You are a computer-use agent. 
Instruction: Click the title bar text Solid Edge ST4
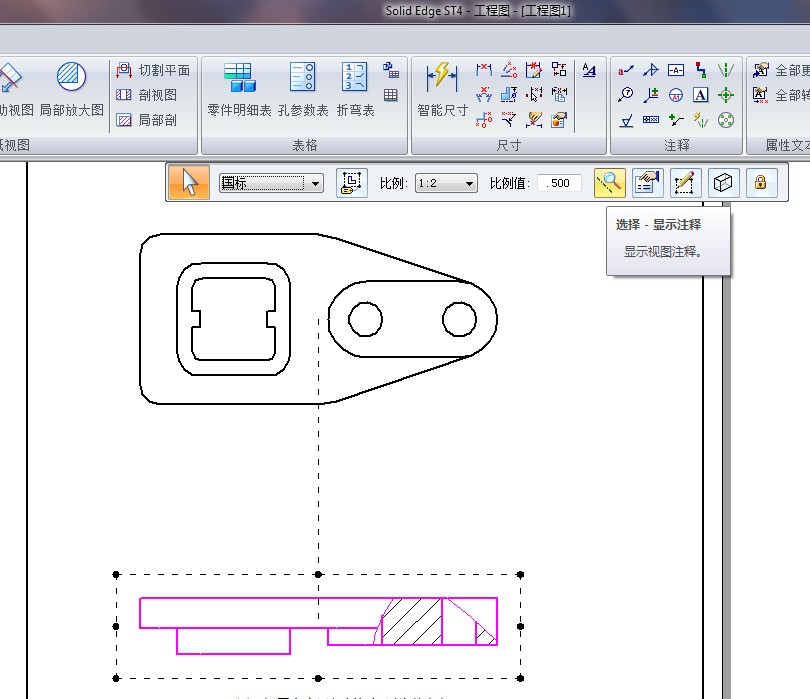(424, 11)
